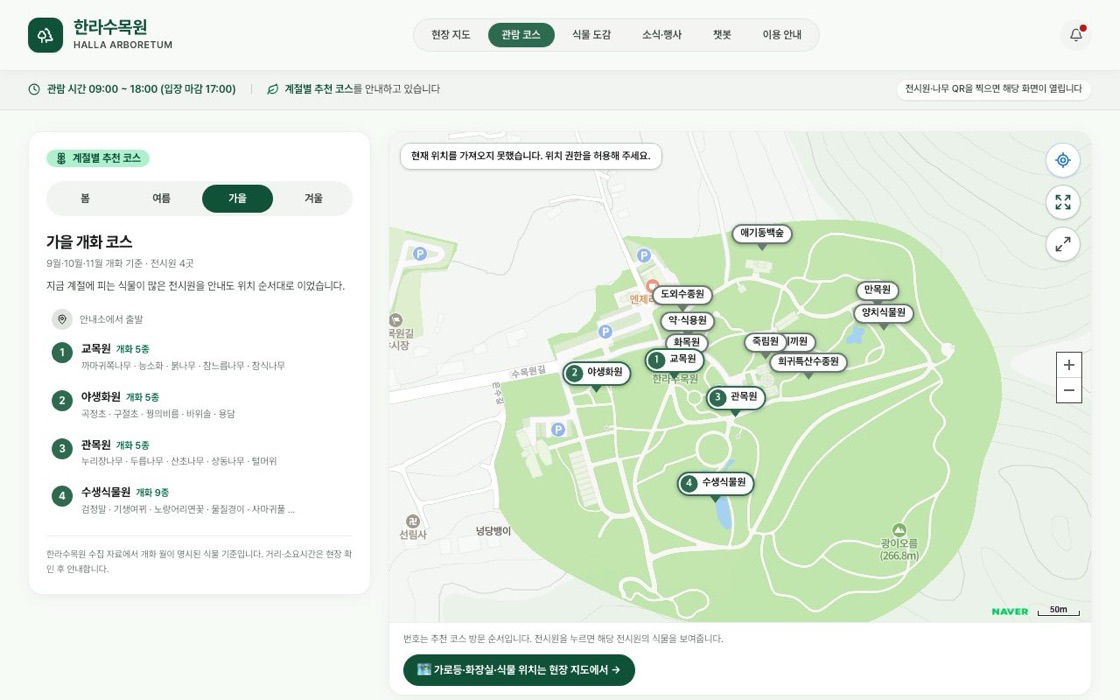1120x700 pixels.
Task: Select map marker 1 교목원
Action: pyautogui.click(x=674, y=360)
